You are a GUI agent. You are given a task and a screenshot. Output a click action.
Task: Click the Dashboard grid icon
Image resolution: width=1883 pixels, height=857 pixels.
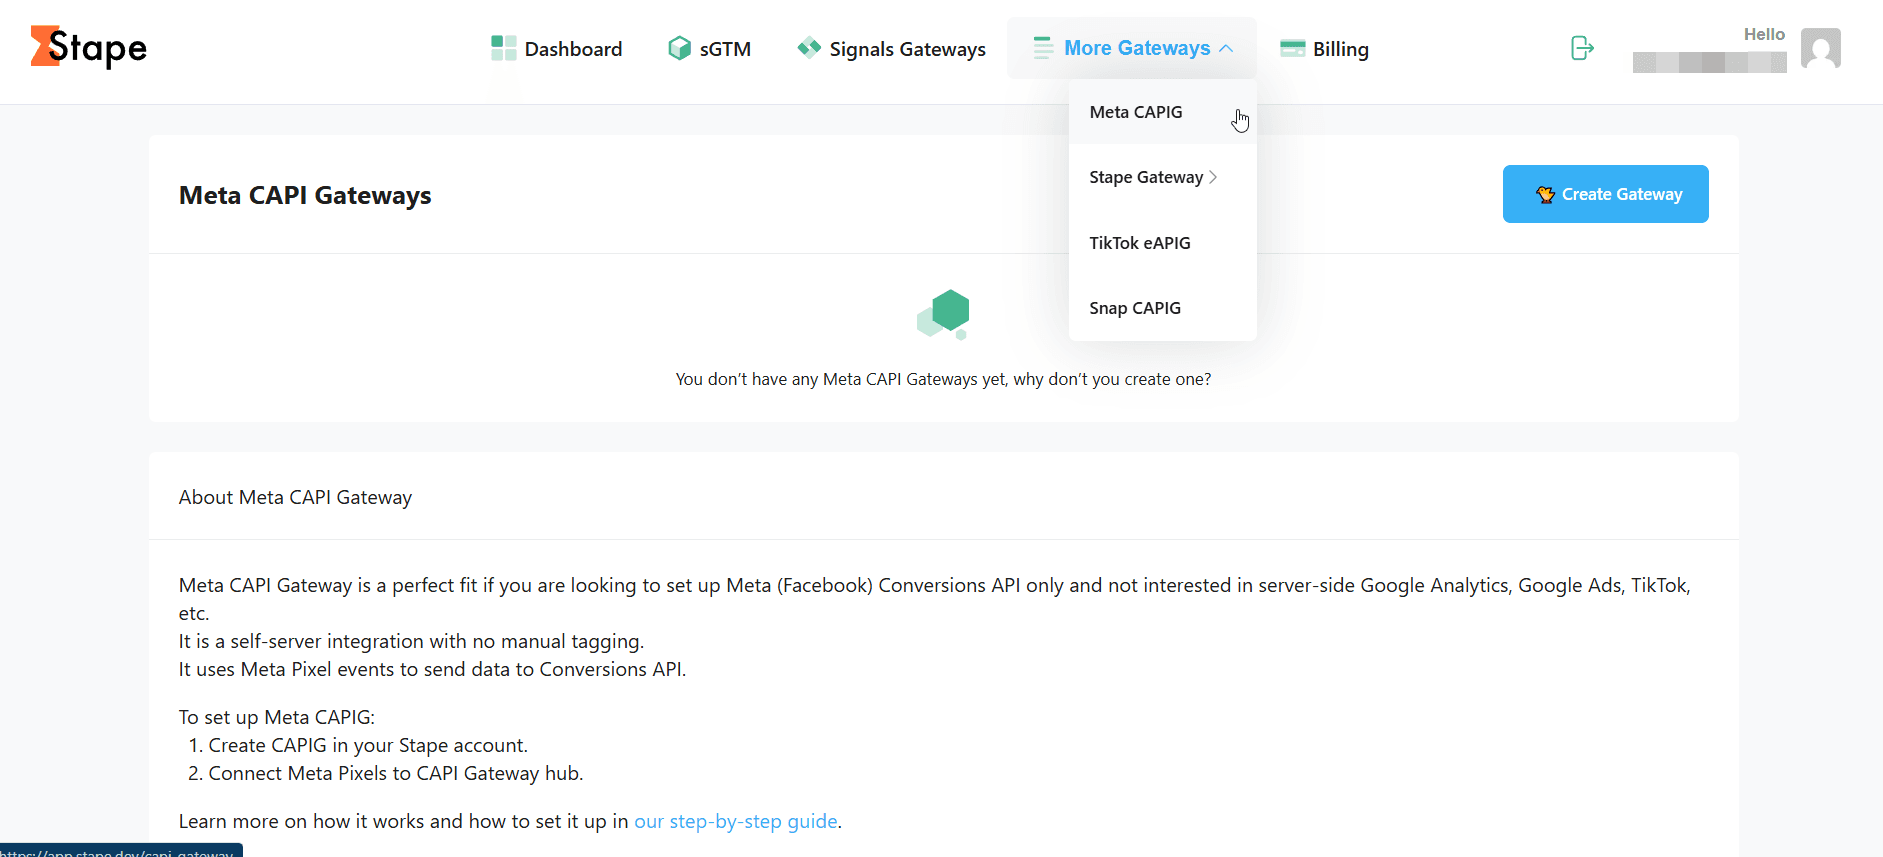pyautogui.click(x=504, y=48)
